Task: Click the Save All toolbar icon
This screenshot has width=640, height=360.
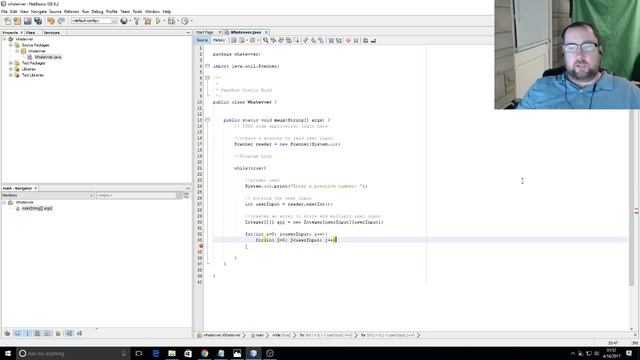Action: click(38, 21)
